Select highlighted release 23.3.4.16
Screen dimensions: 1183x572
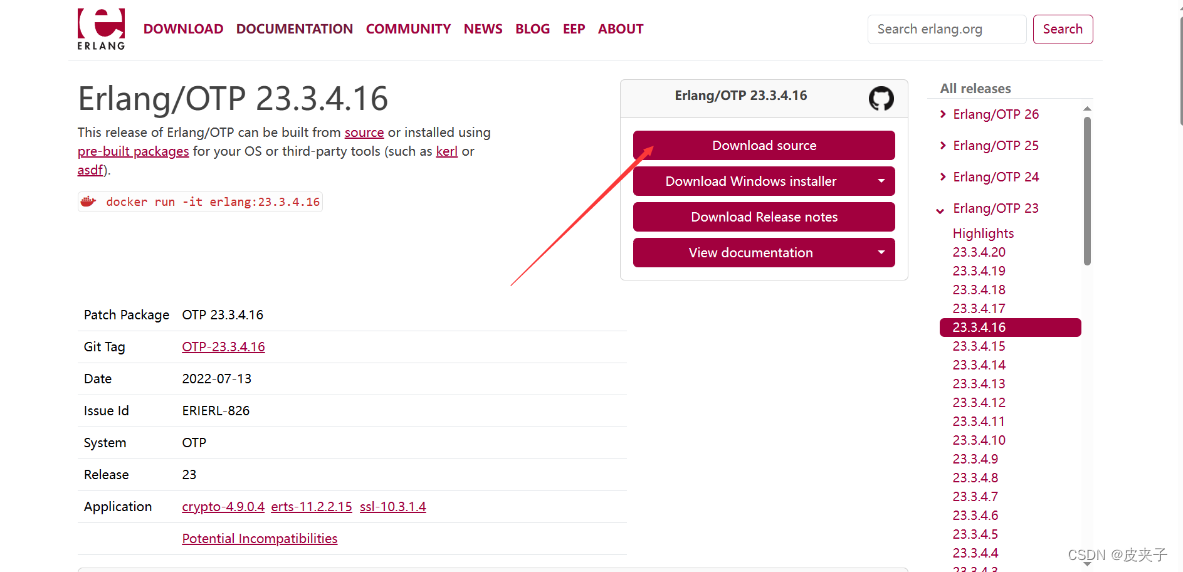tap(1010, 328)
